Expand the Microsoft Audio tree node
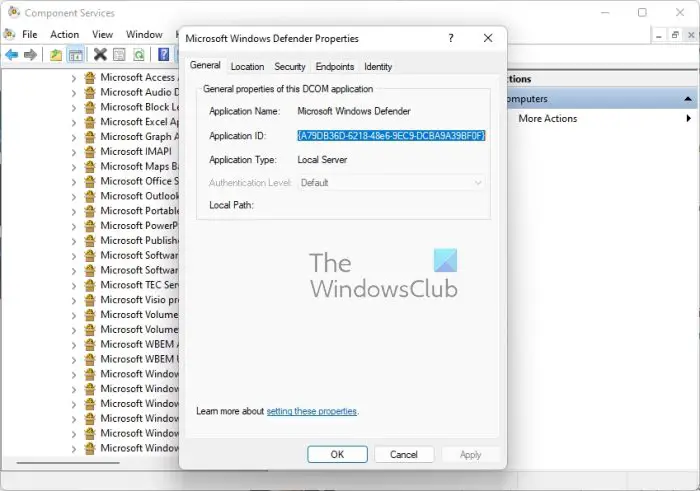This screenshot has width=700, height=491. [x=74, y=93]
